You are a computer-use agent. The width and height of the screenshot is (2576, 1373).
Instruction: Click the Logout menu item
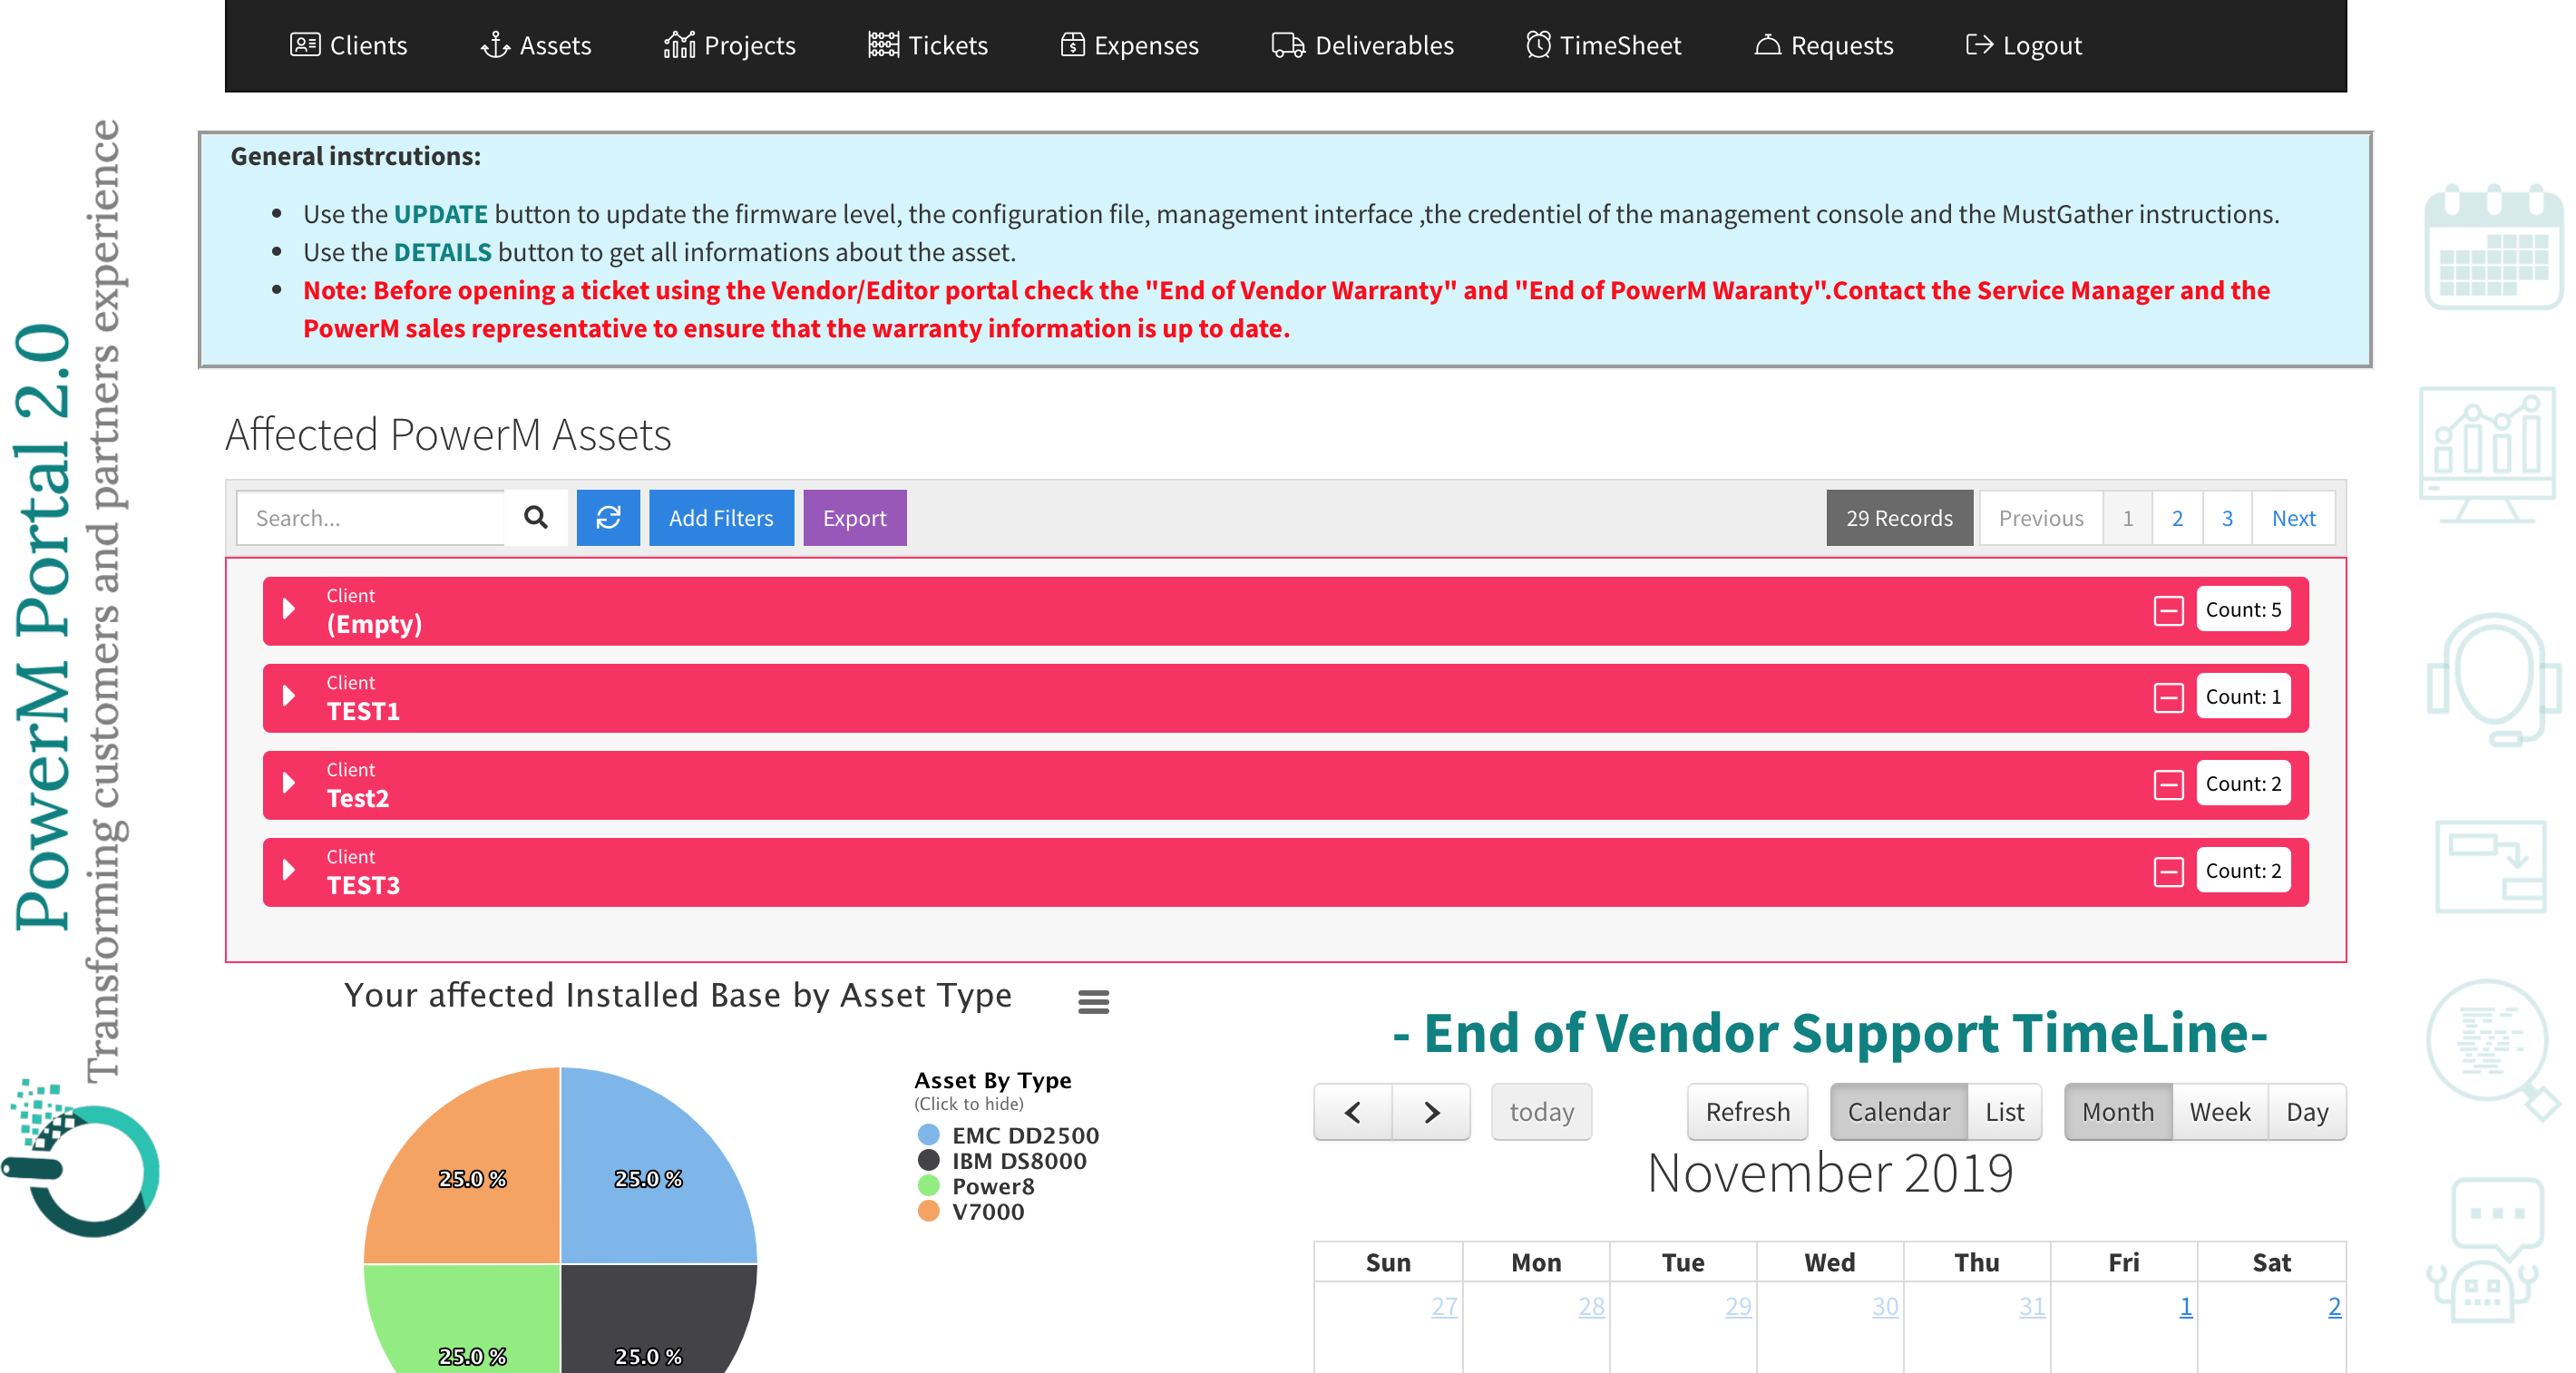click(2023, 45)
